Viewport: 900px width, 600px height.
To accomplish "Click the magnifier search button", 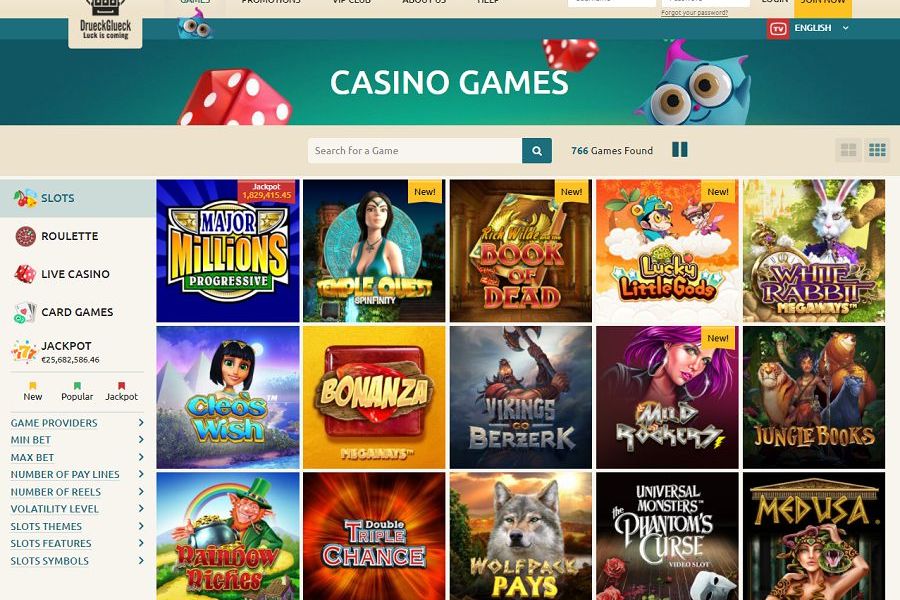I will coord(537,150).
